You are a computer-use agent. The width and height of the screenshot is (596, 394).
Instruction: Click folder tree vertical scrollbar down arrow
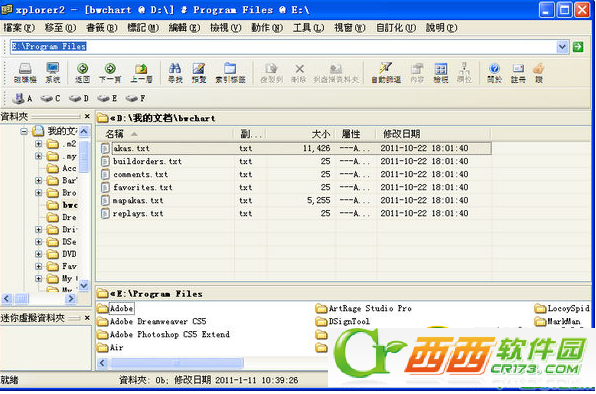click(84, 285)
